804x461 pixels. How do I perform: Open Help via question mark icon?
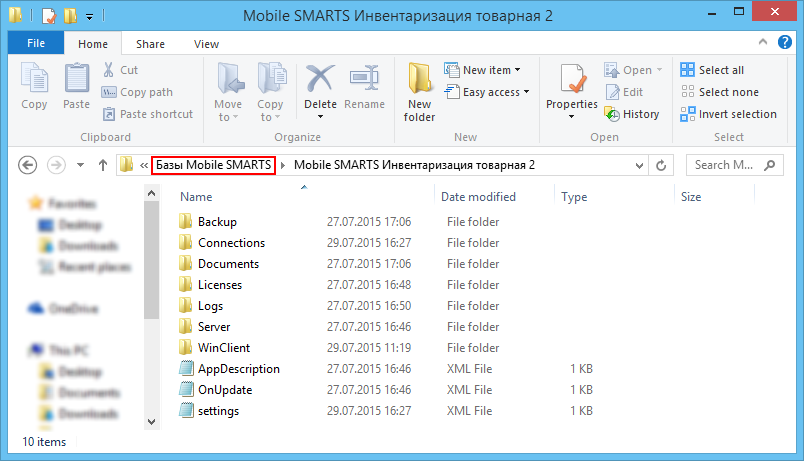[785, 42]
